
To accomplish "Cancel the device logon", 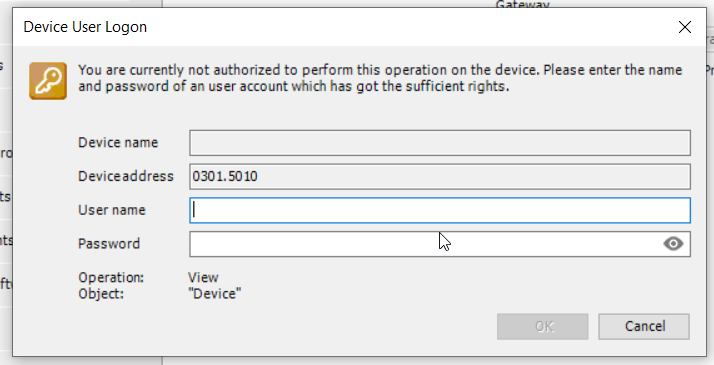I will [x=644, y=326].
